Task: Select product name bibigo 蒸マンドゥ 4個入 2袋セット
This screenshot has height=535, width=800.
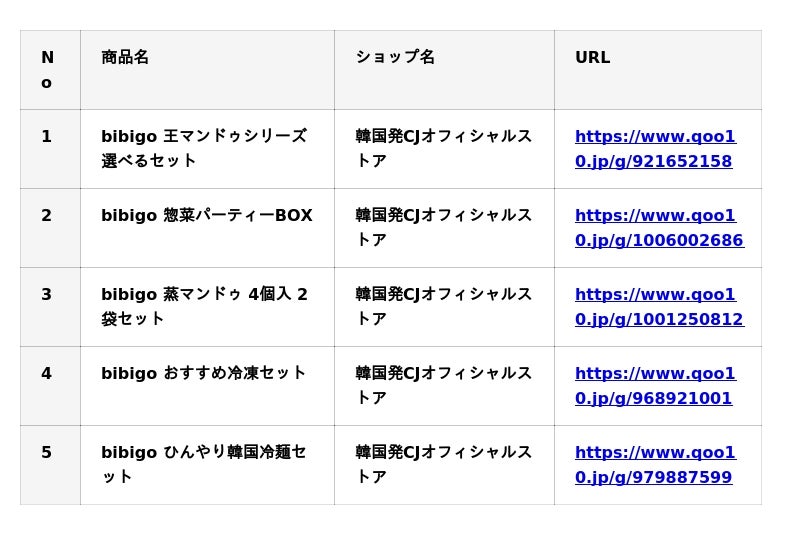Action: click(203, 306)
